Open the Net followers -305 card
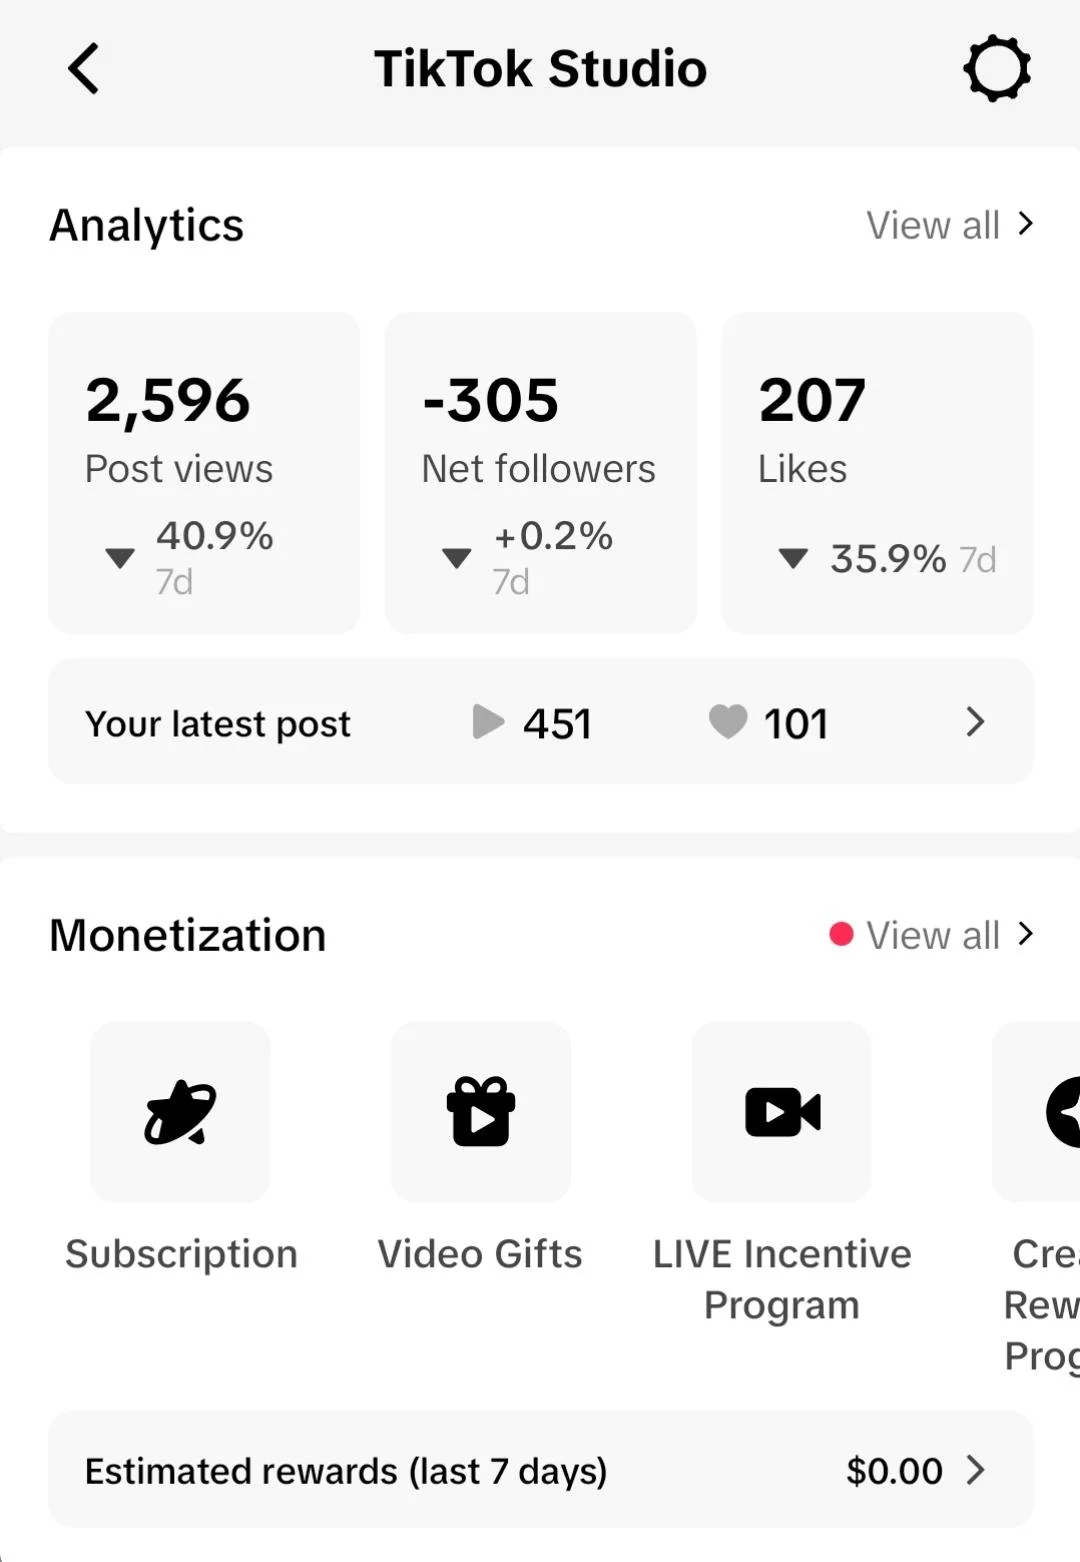The image size is (1080, 1562). coord(541,473)
